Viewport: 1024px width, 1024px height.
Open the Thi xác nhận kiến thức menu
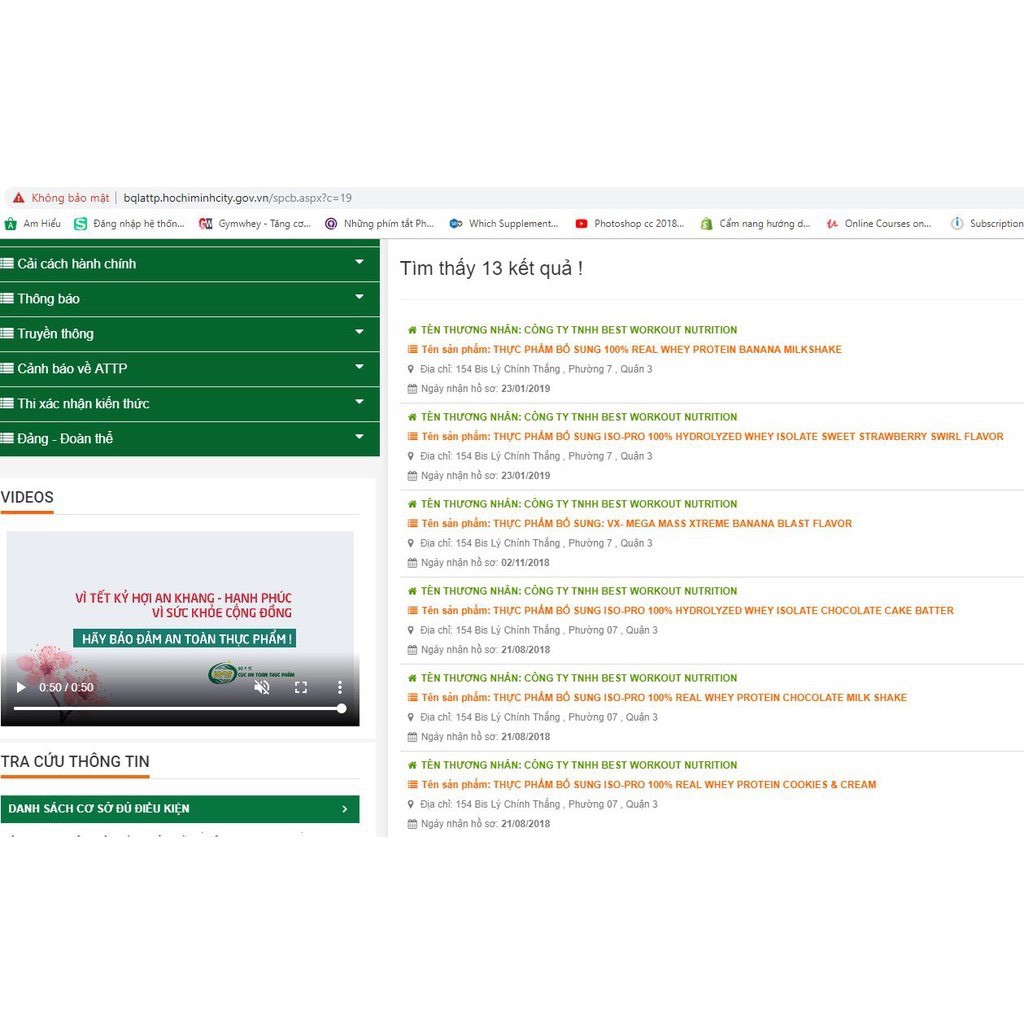(189, 404)
